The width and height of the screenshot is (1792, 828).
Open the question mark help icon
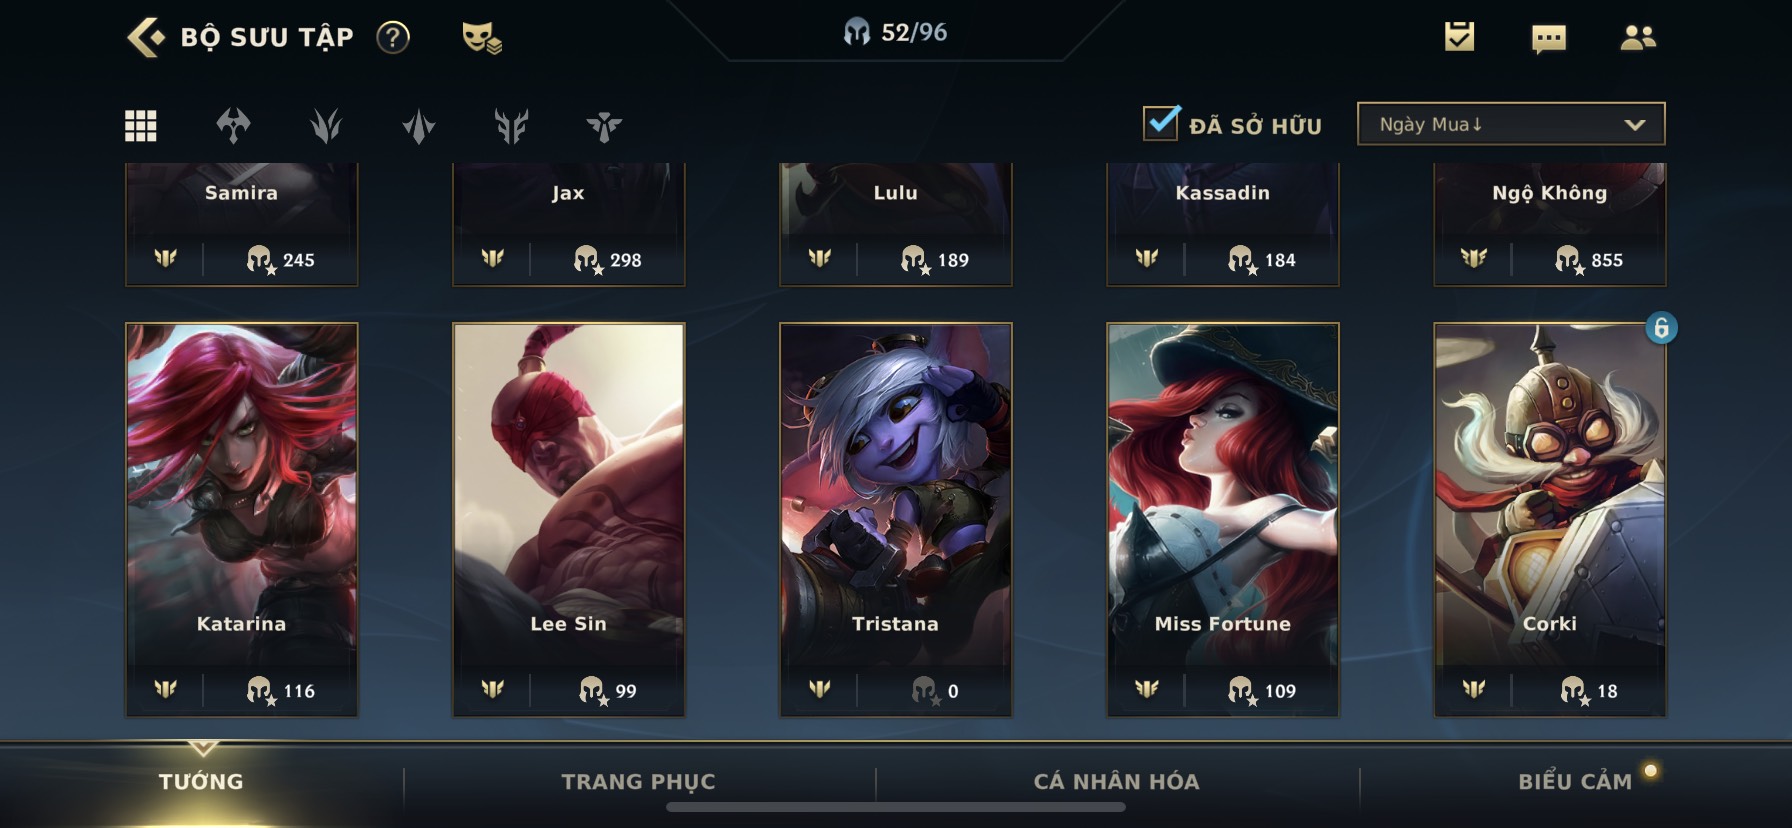(x=393, y=38)
